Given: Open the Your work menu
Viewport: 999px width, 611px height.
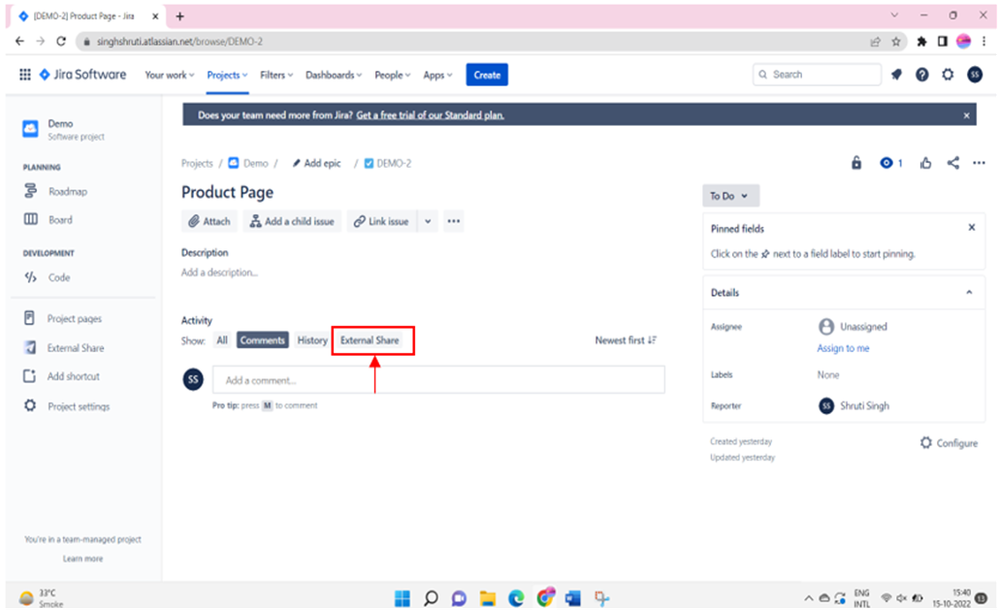Looking at the screenshot, I should (169, 75).
